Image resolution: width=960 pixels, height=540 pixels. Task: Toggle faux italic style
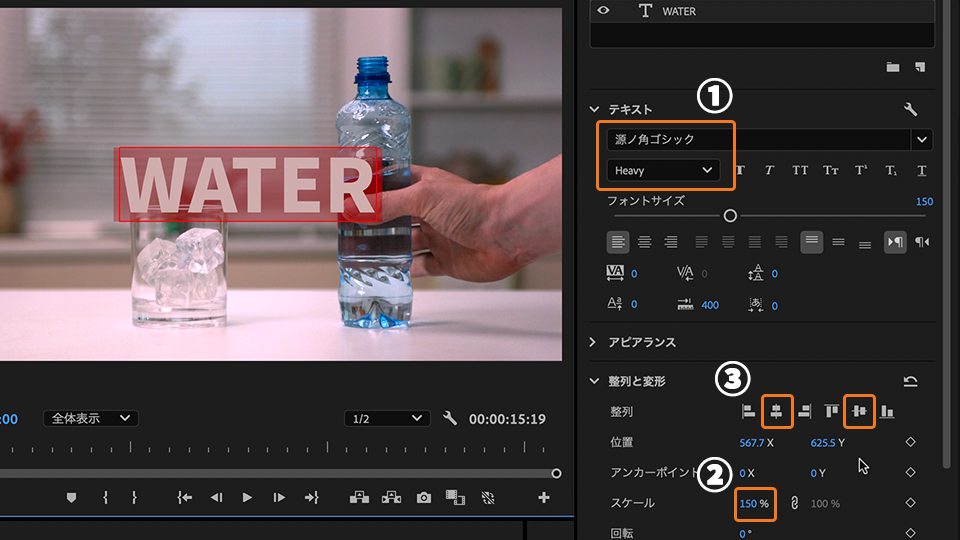[770, 170]
